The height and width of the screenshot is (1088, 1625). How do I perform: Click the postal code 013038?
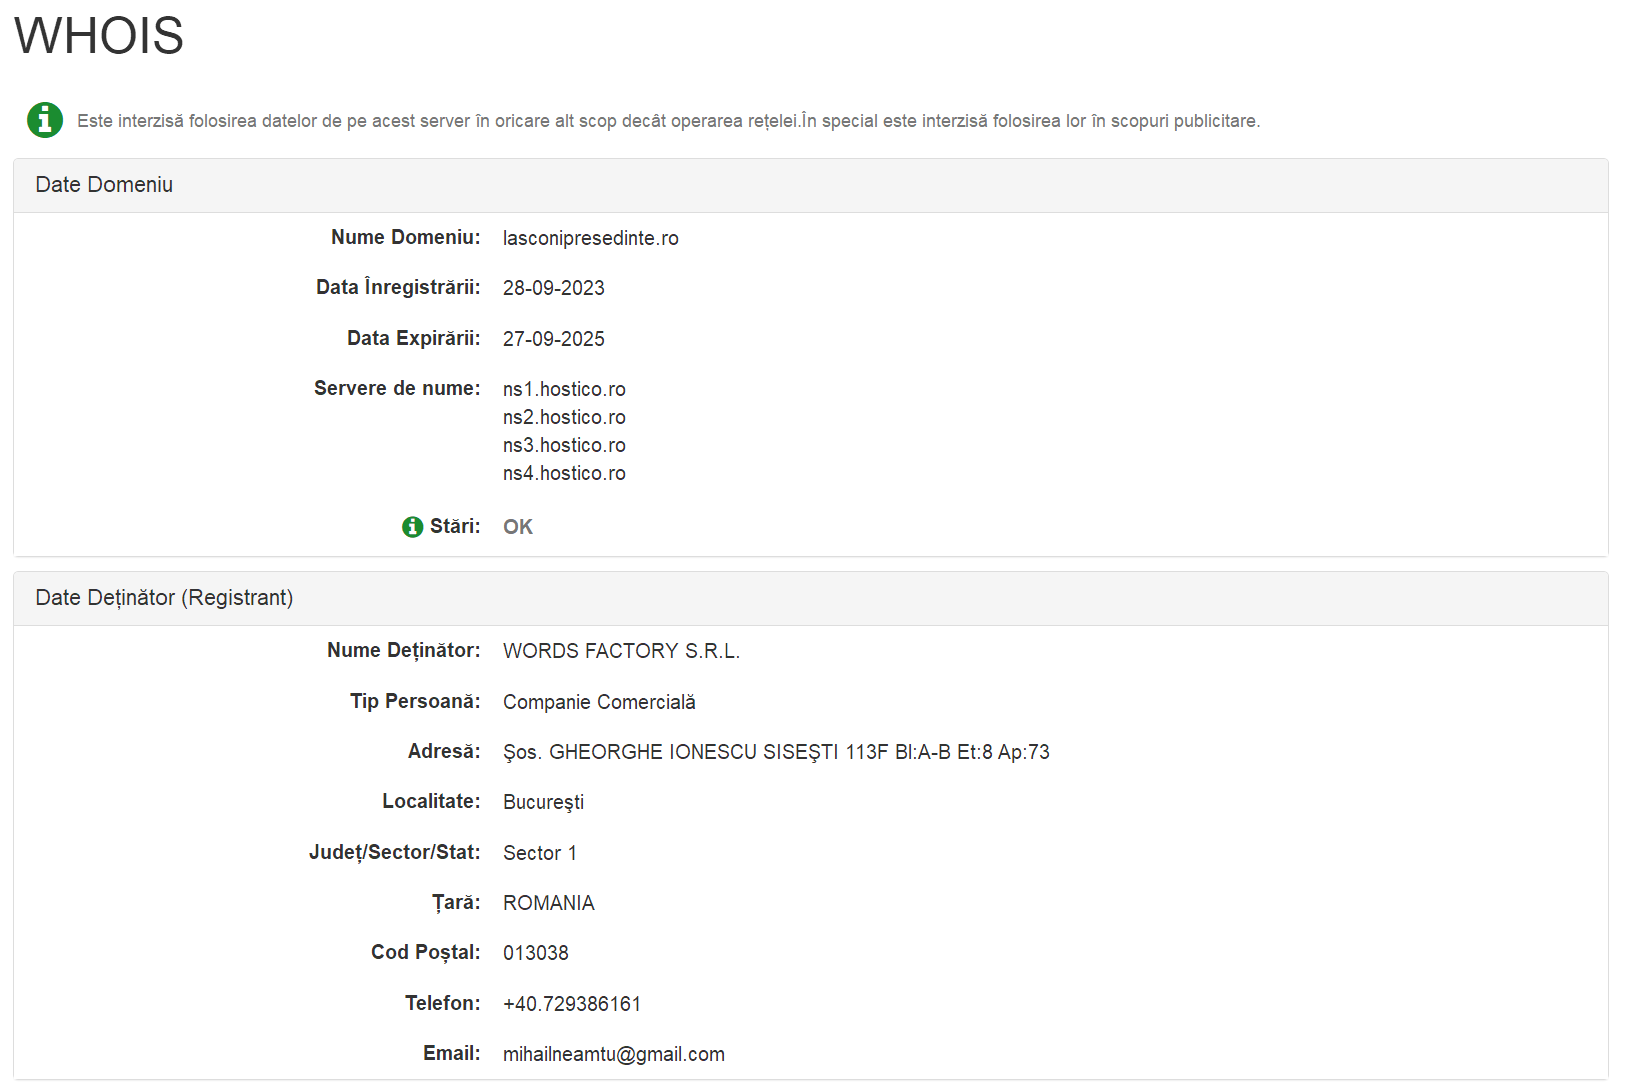[x=535, y=953]
